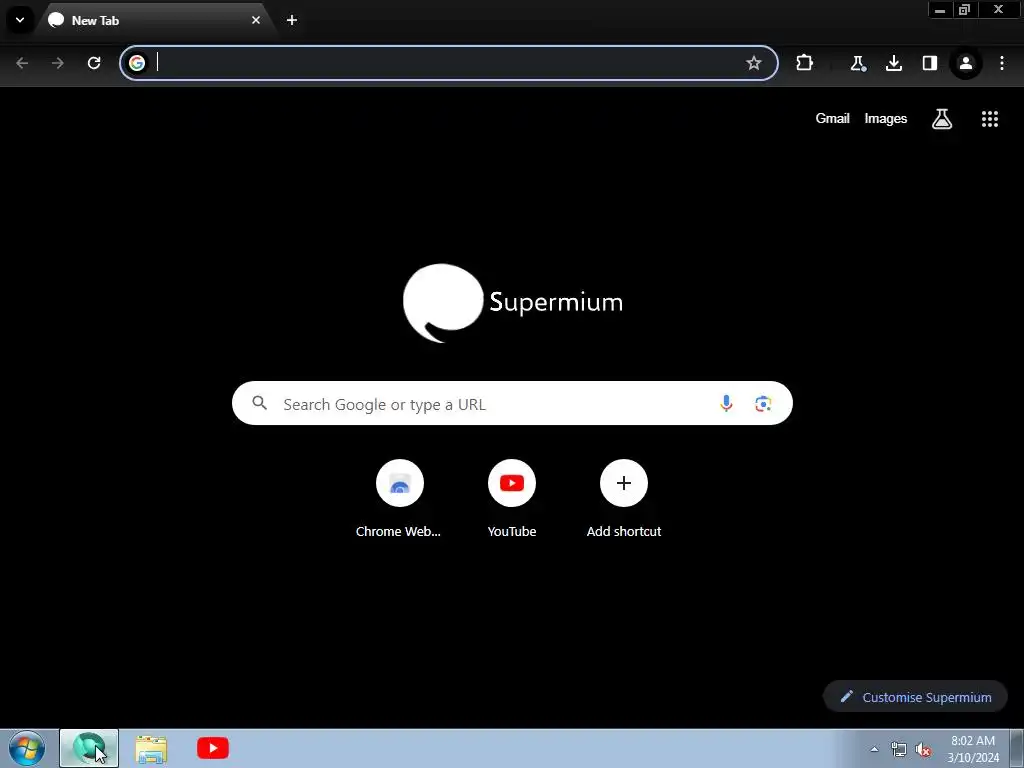Start voice search with microphone icon

pyautogui.click(x=726, y=403)
